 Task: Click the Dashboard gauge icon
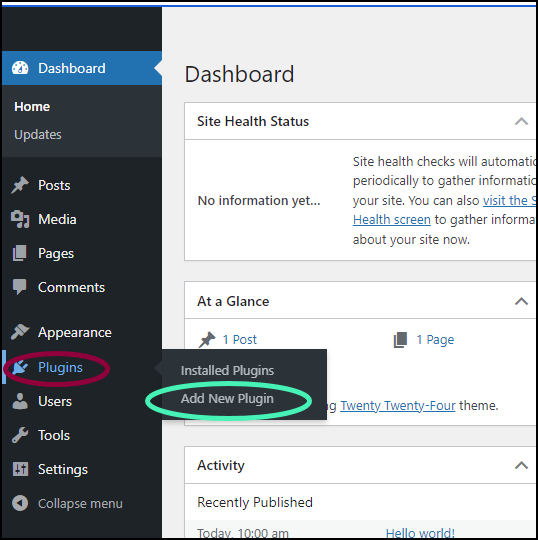[x=20, y=68]
